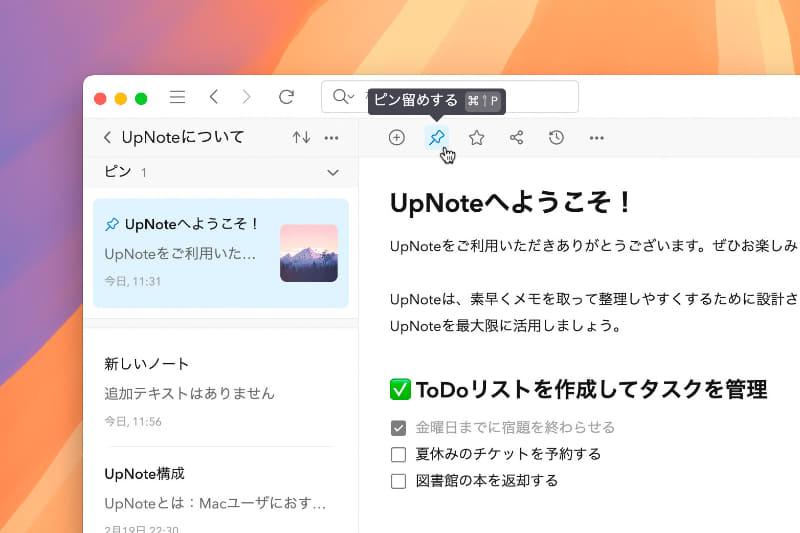The width and height of the screenshot is (800, 533).
Task: Click the mountain thumbnail in the pinned note
Action: coord(309,253)
